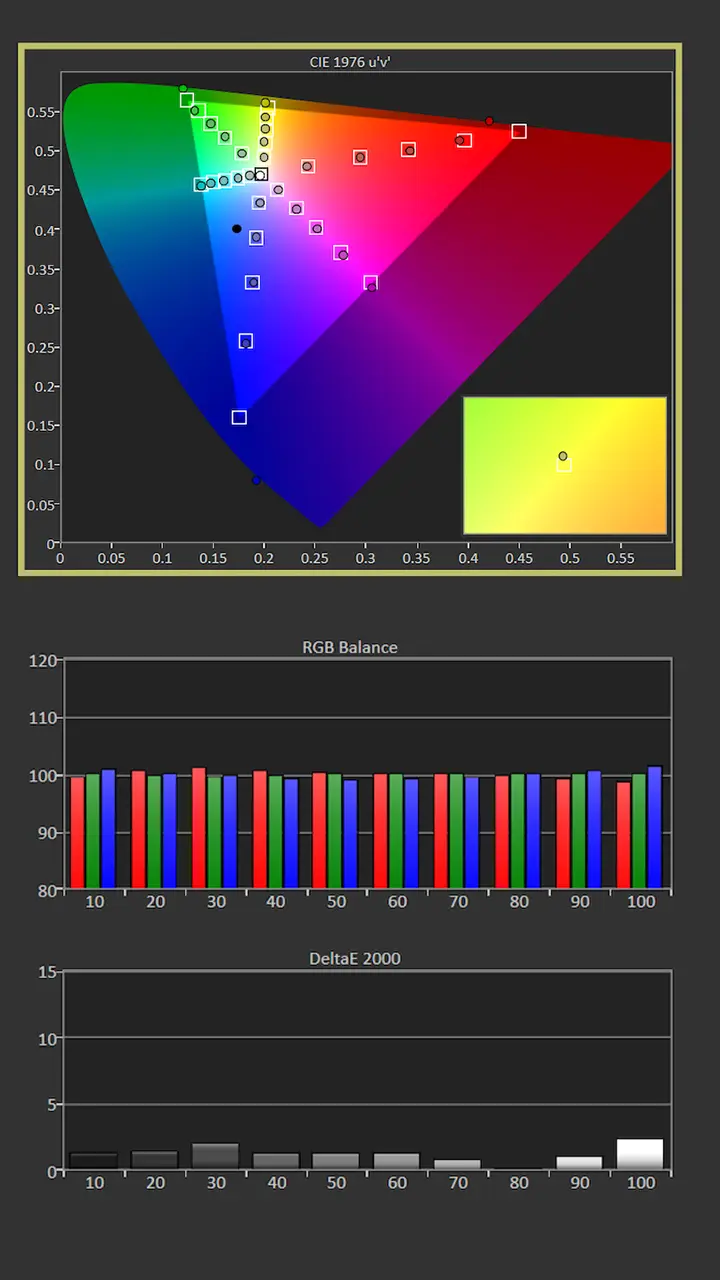Select the green primary target square

click(x=187, y=100)
